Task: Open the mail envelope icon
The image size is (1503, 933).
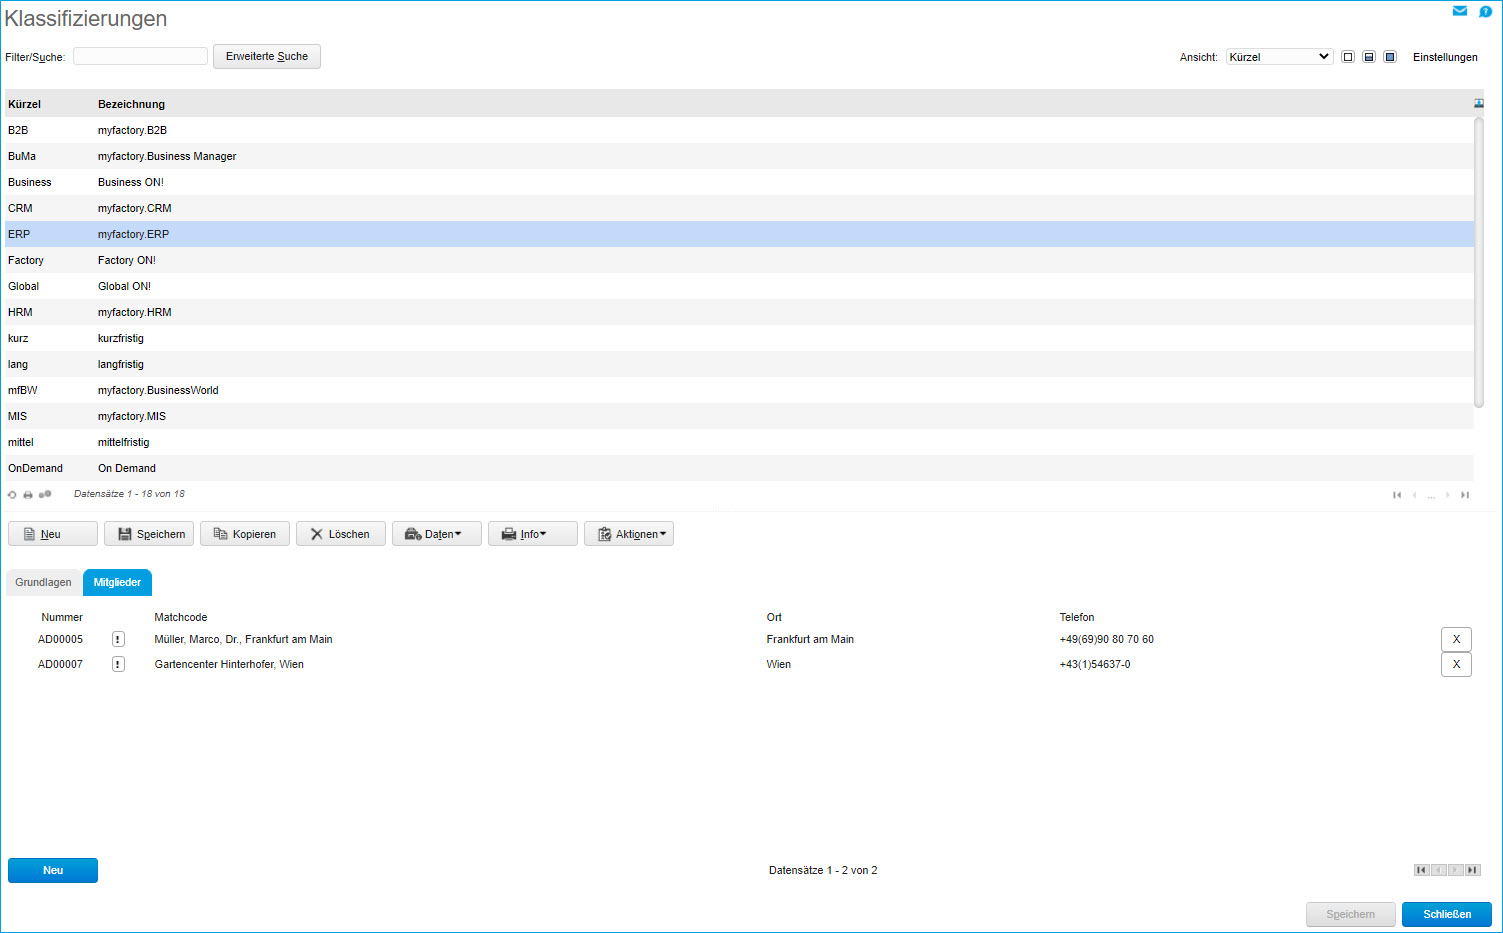Action: [1459, 11]
